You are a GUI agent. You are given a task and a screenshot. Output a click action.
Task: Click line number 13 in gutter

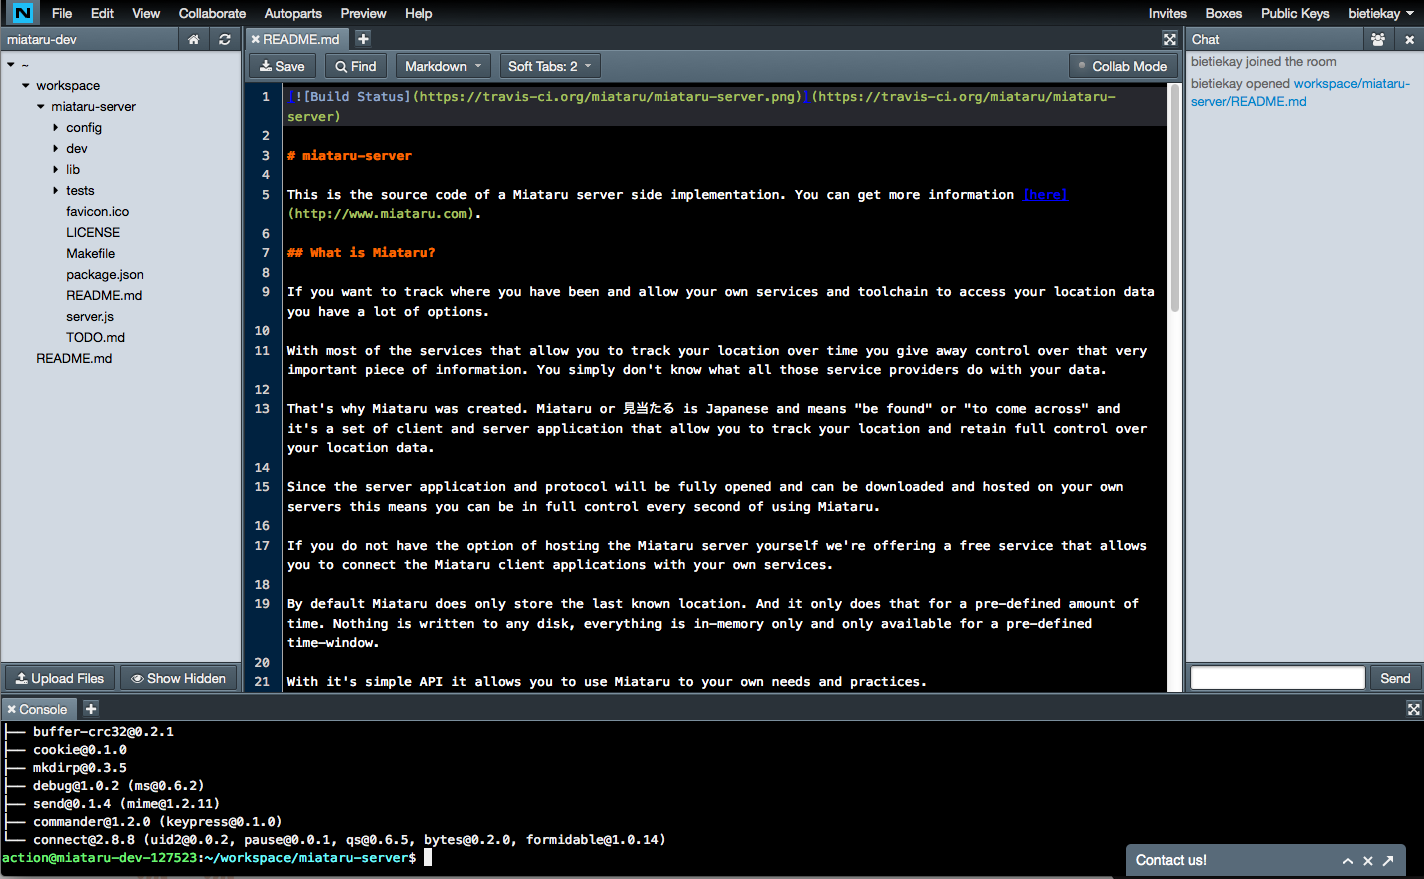pyautogui.click(x=262, y=409)
